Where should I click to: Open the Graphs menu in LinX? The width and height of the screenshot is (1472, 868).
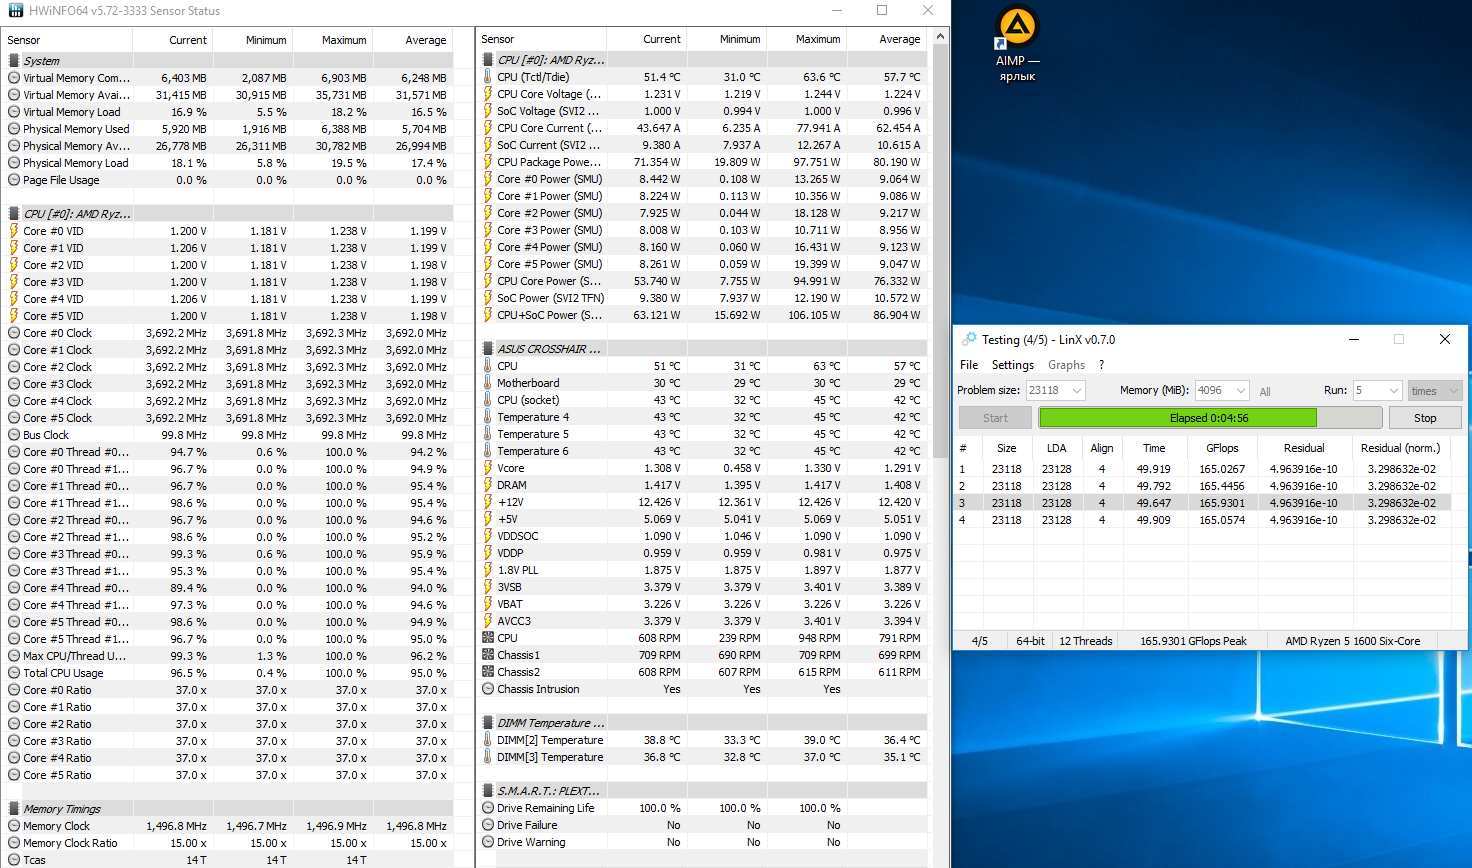[1066, 365]
